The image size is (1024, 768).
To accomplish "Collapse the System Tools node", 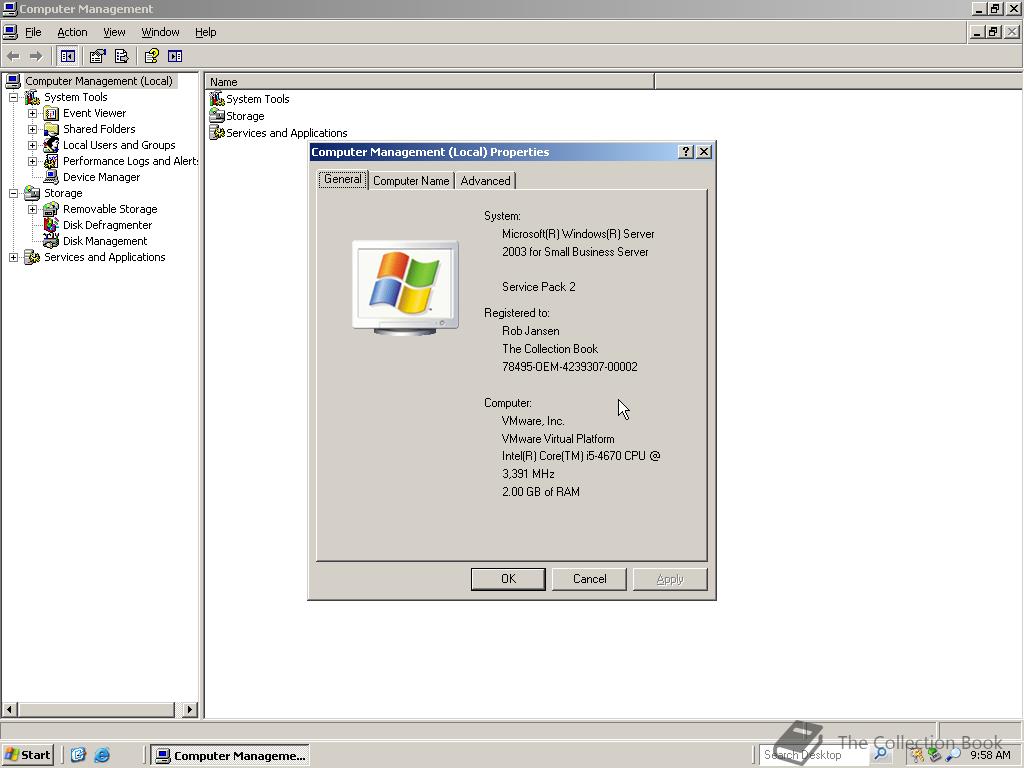I will point(14,97).
